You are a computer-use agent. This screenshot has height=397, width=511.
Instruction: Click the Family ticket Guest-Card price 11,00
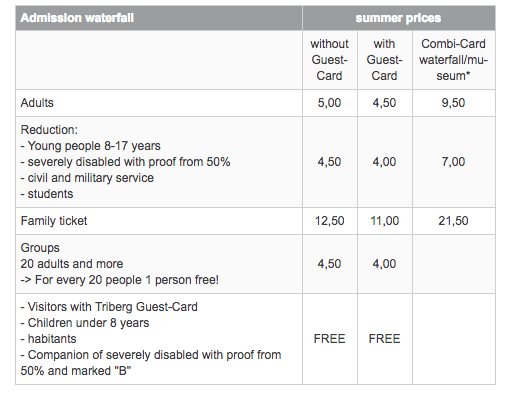click(384, 221)
